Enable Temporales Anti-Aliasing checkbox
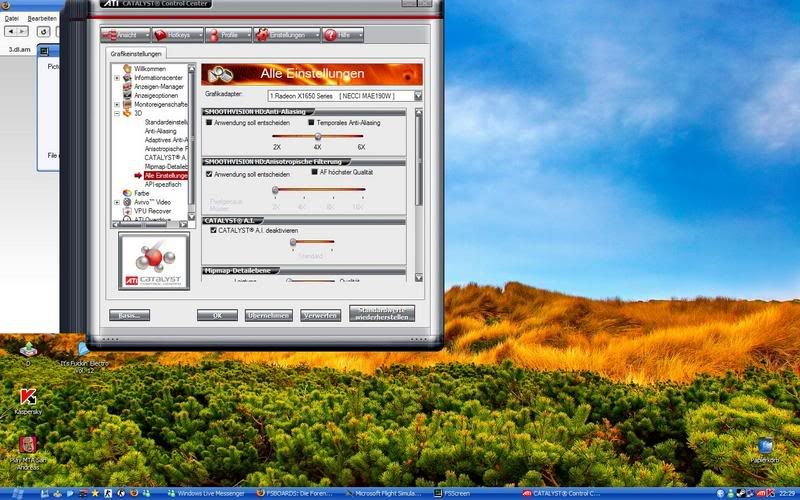The width and height of the screenshot is (800, 500). point(310,122)
